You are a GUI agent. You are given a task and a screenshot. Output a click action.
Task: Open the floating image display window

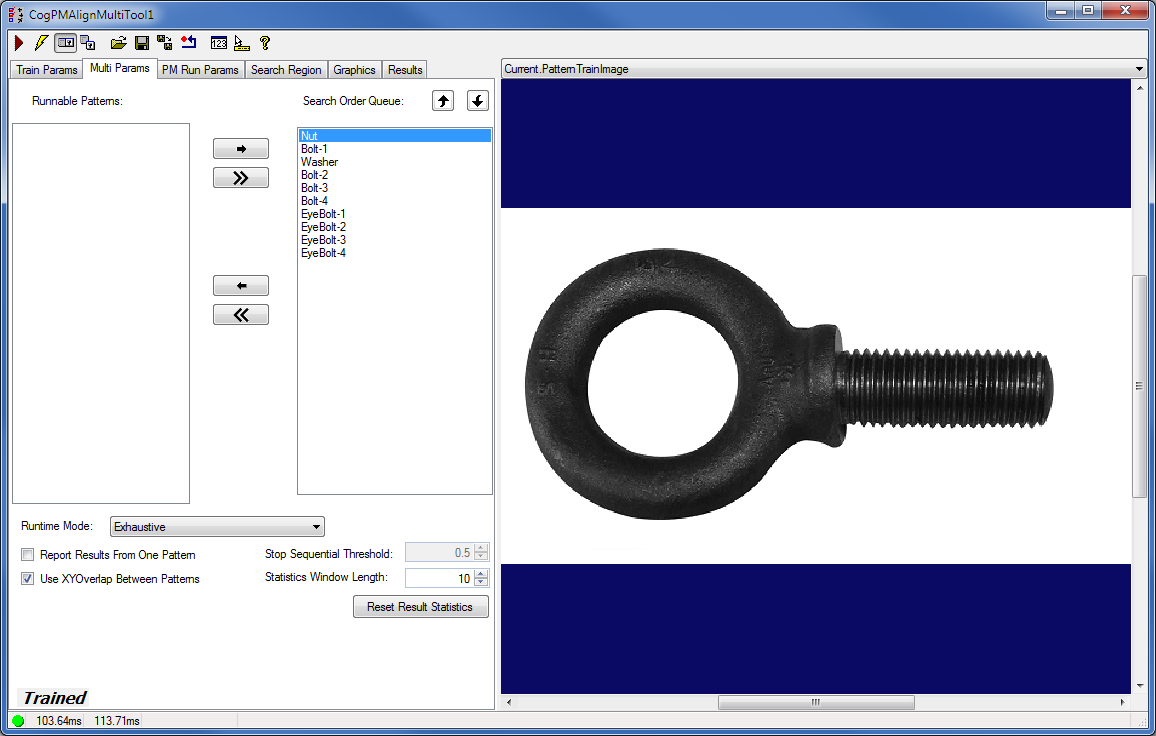87,43
